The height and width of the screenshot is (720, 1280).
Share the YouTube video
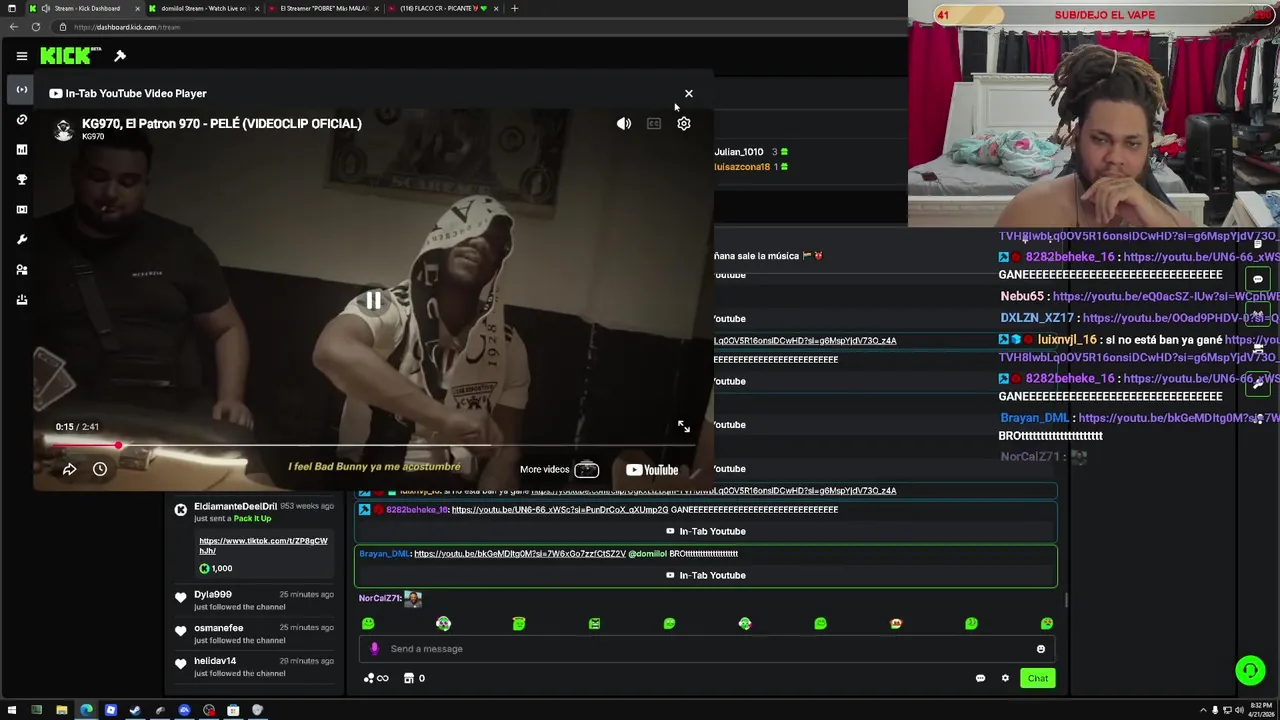pyautogui.click(x=70, y=469)
